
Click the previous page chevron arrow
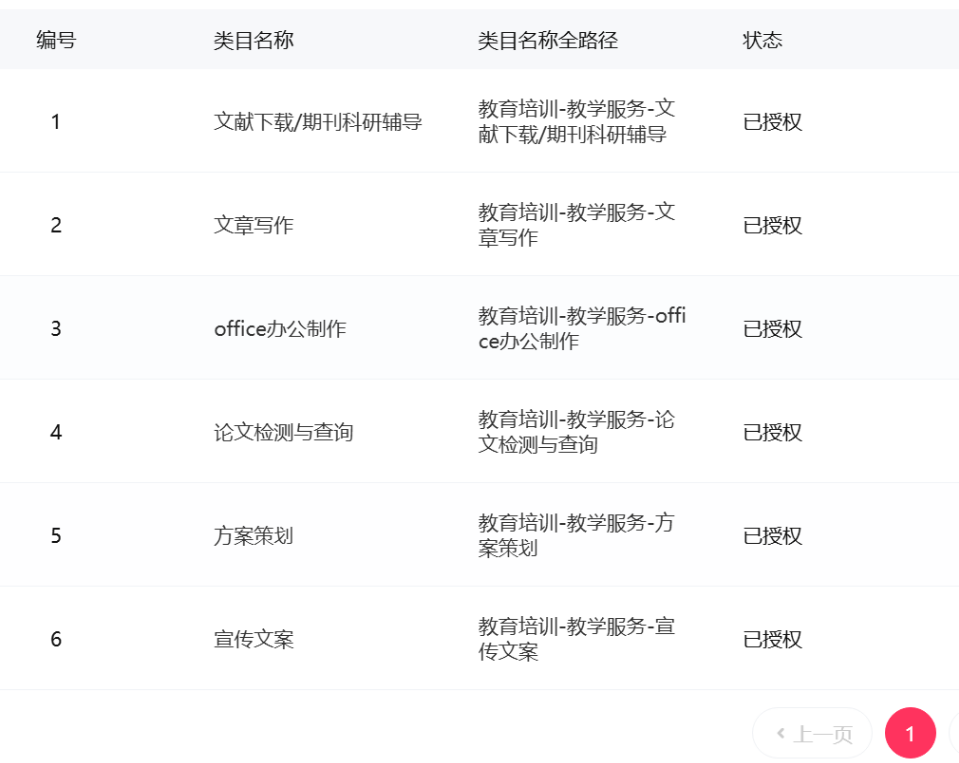tap(781, 734)
